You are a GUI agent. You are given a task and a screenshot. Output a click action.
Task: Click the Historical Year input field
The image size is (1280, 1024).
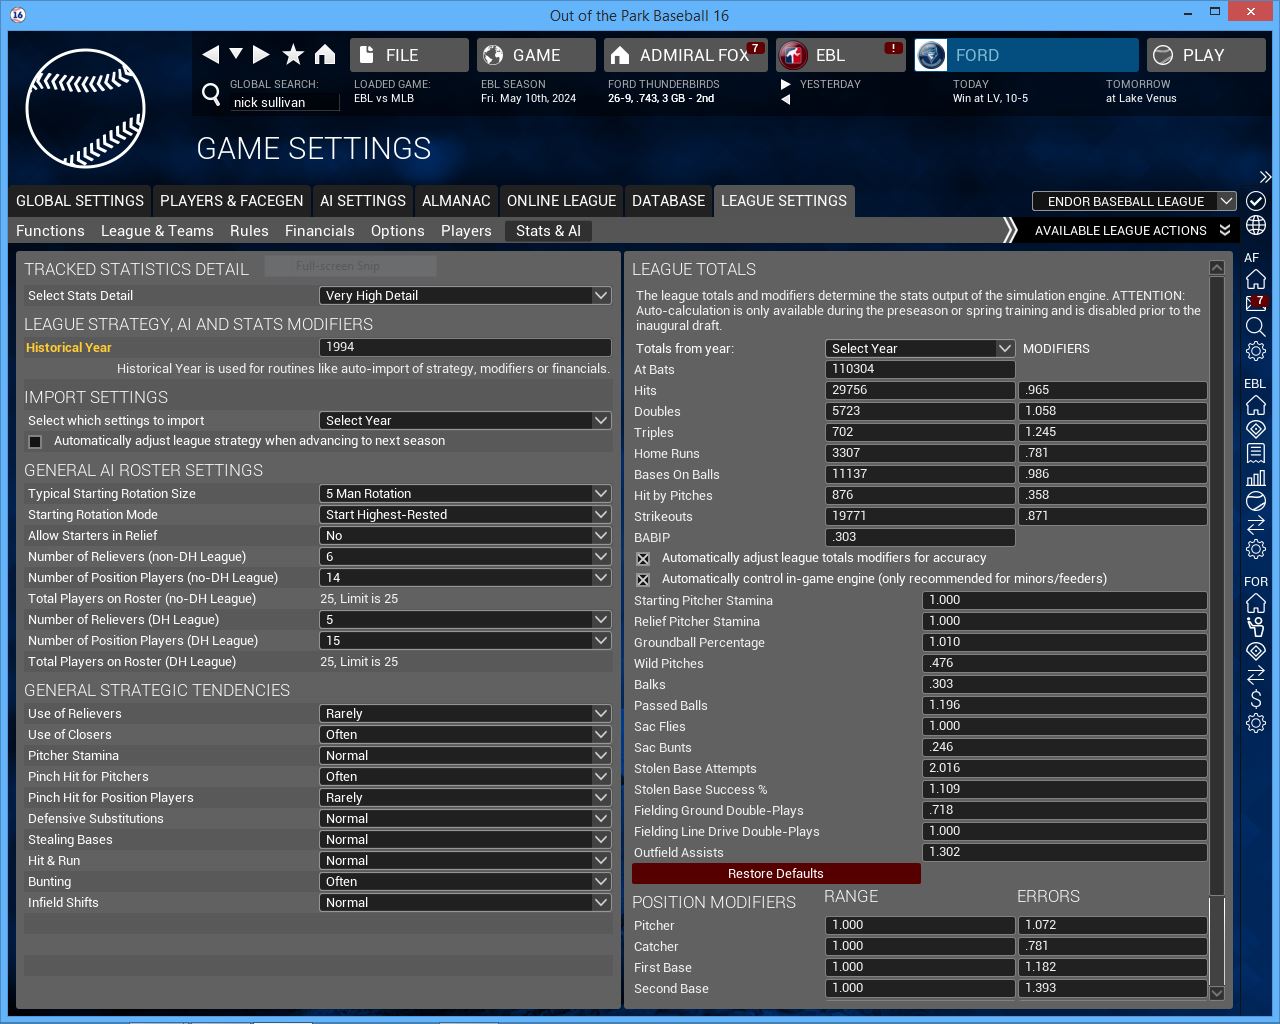click(x=465, y=347)
